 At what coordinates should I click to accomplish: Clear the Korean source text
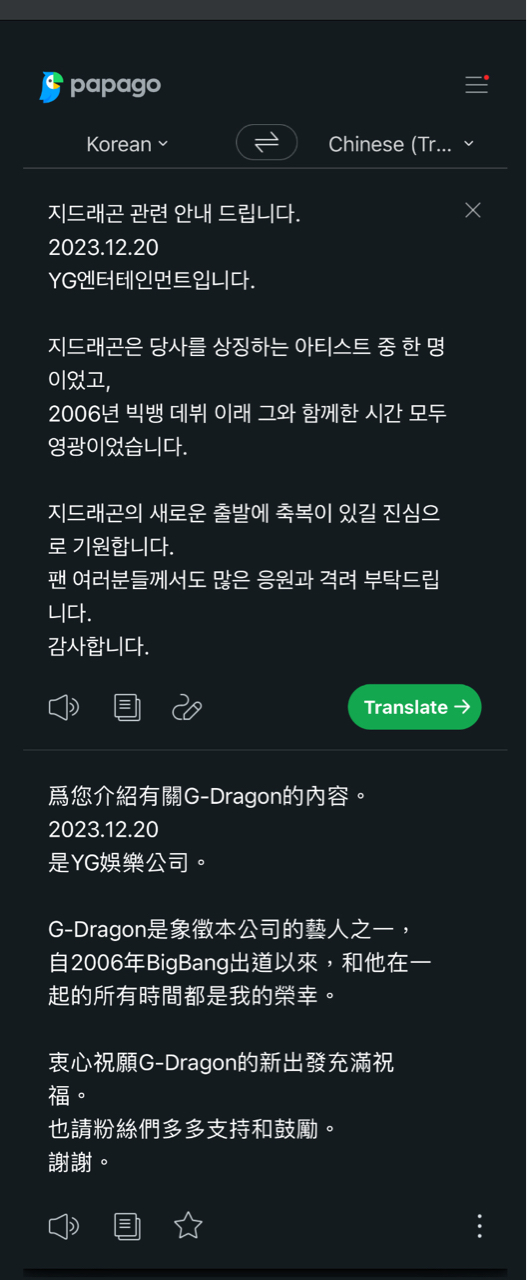[473, 210]
